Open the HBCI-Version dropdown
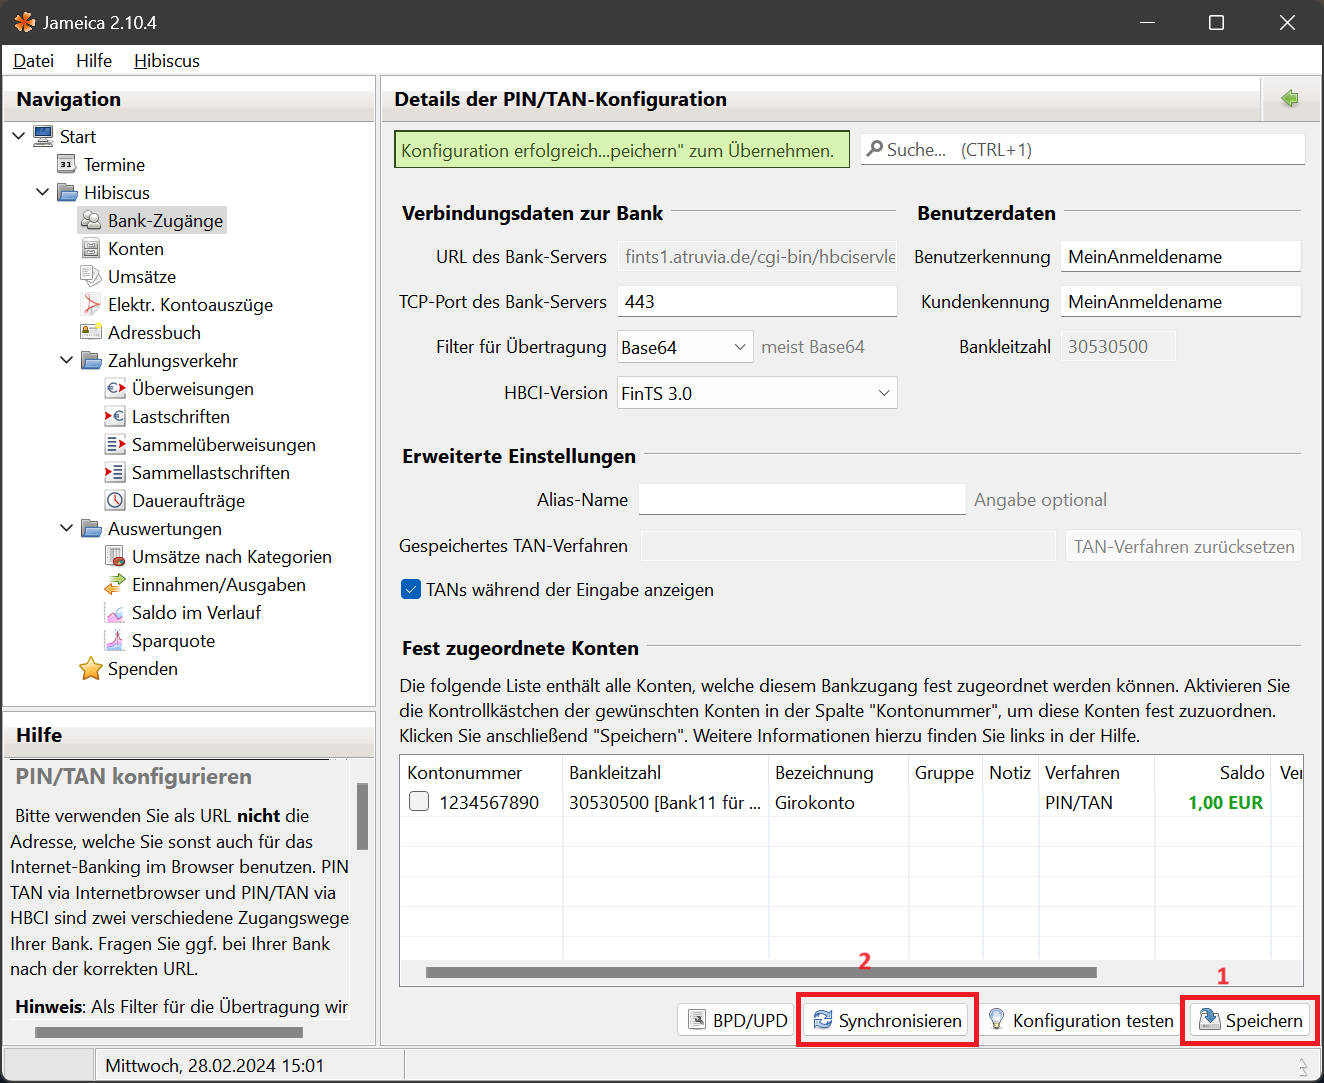Screen dimensions: 1324x1083 click(x=757, y=393)
